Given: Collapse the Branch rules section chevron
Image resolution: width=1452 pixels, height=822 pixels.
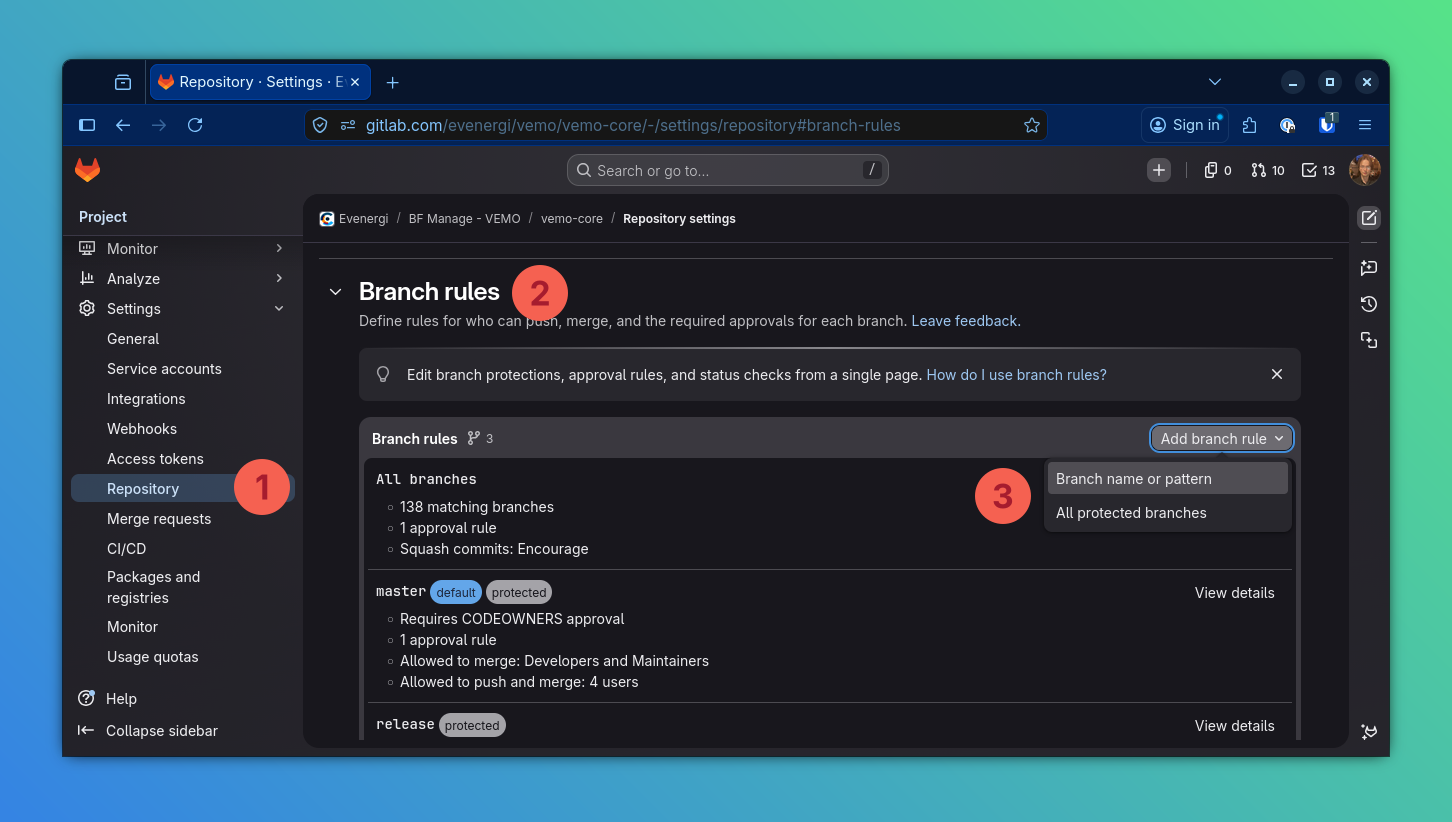Looking at the screenshot, I should click(x=336, y=292).
